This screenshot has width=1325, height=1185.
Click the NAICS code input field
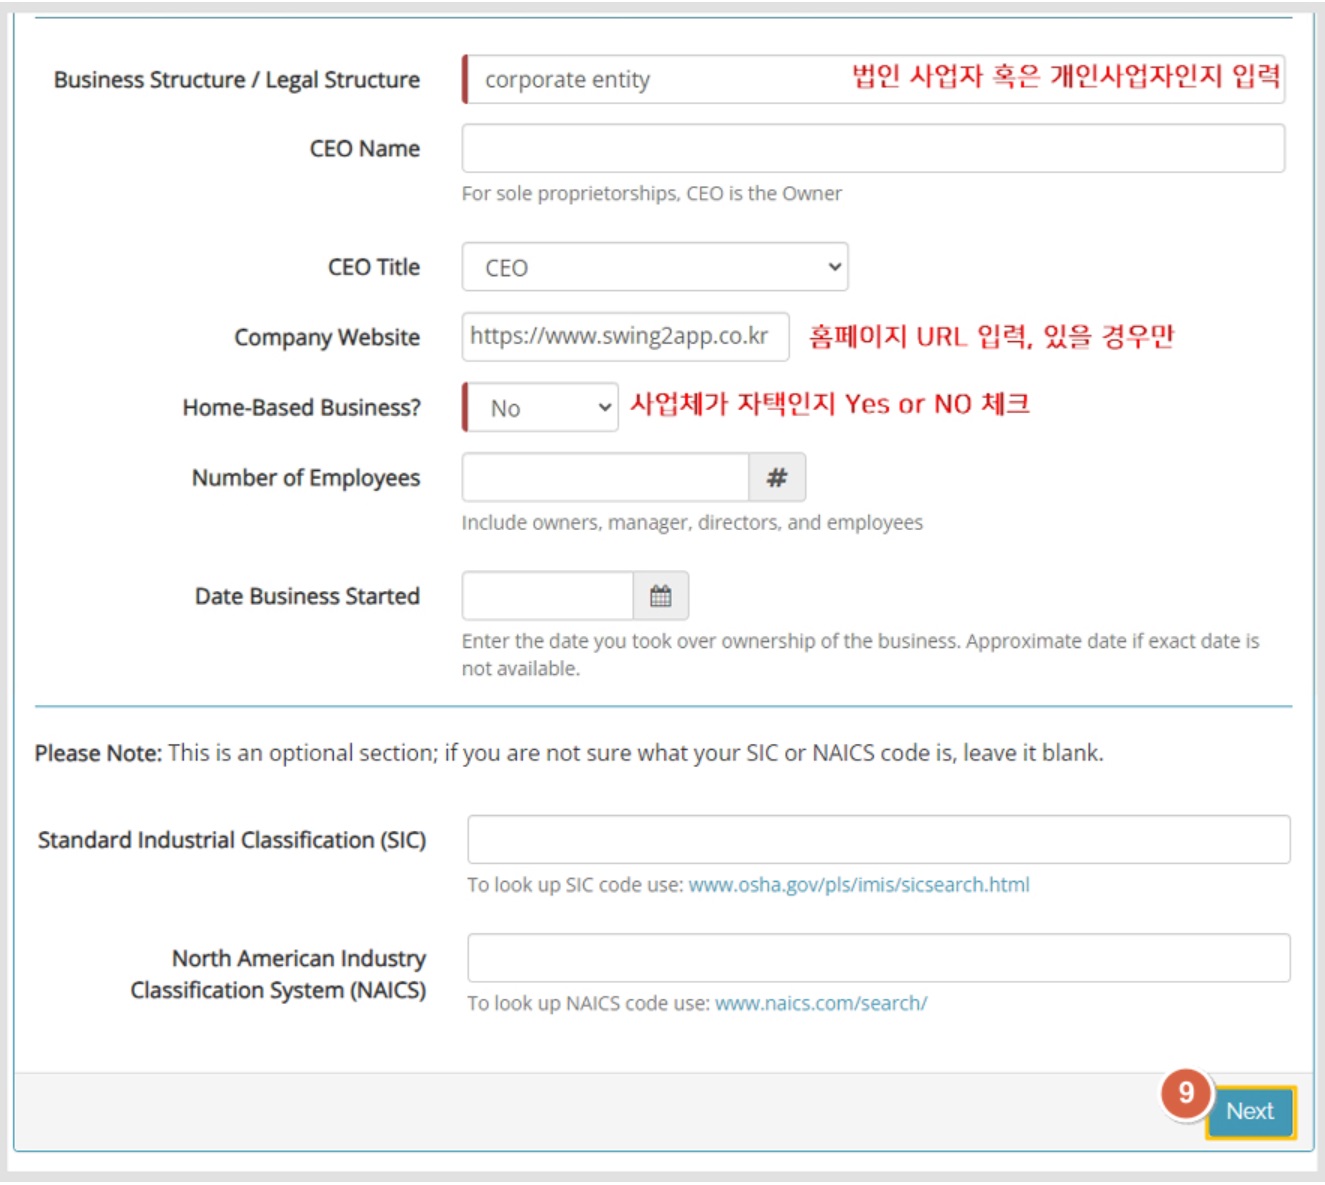pyautogui.click(x=879, y=959)
